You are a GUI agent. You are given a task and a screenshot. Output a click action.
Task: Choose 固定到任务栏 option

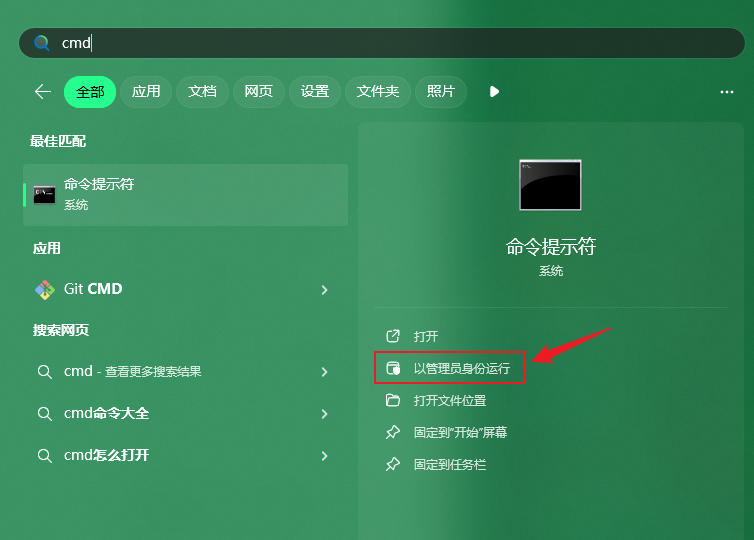[450, 465]
